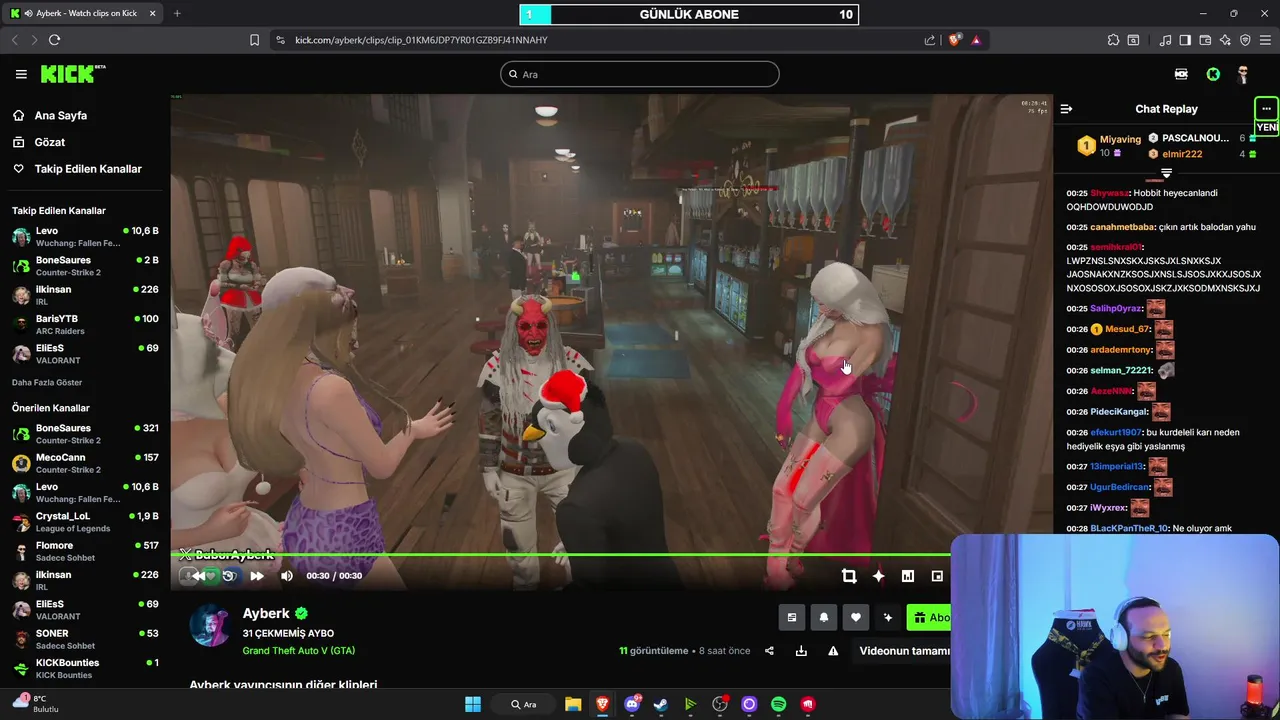Viewport: 1280px width, 720px height.
Task: Open browser extensions puzzle icon
Action: [1113, 40]
